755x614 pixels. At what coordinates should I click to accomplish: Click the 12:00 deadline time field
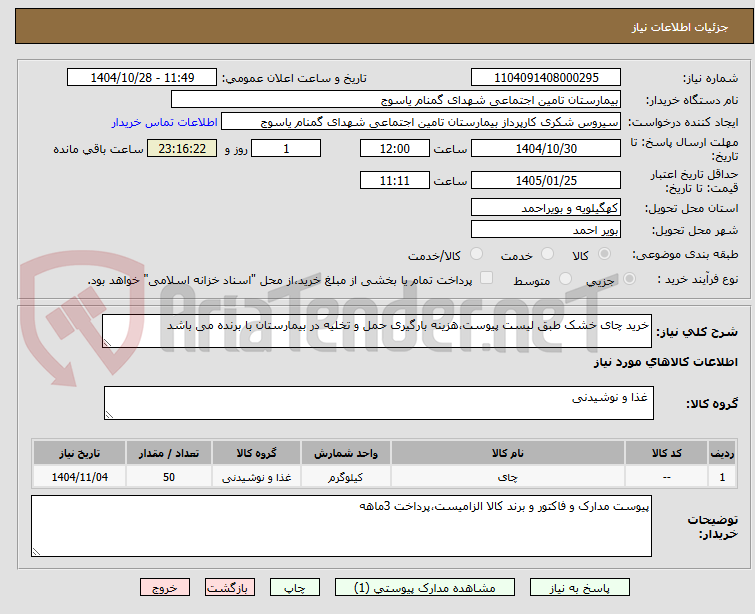coord(394,148)
